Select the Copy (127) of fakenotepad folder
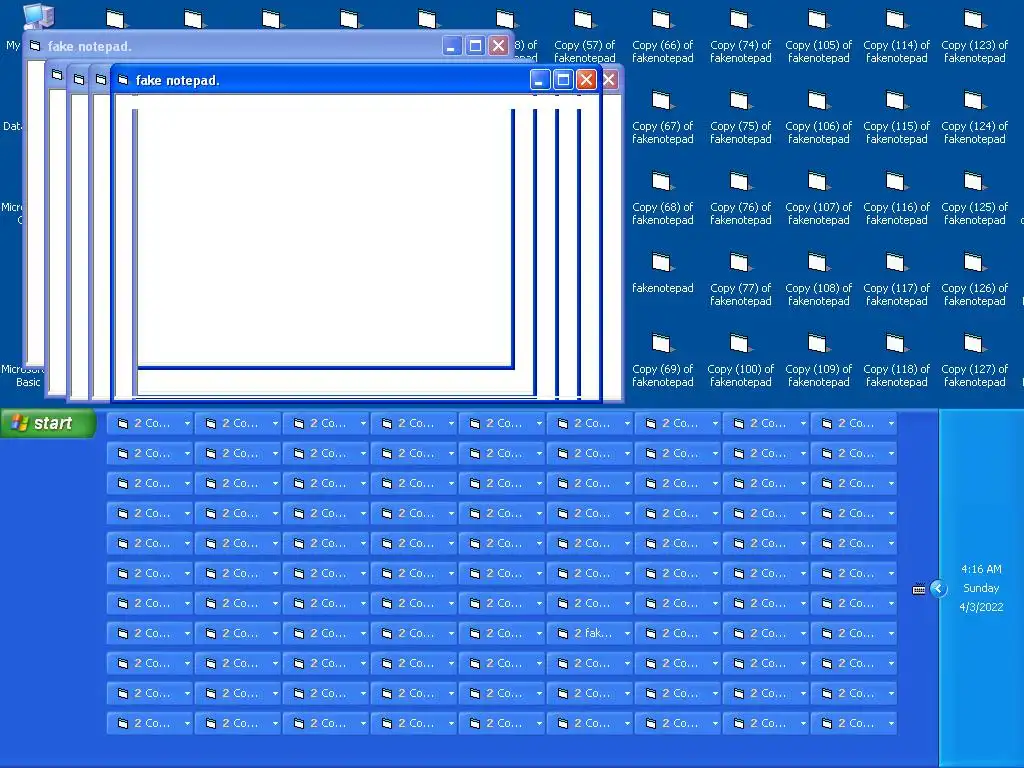 974,361
